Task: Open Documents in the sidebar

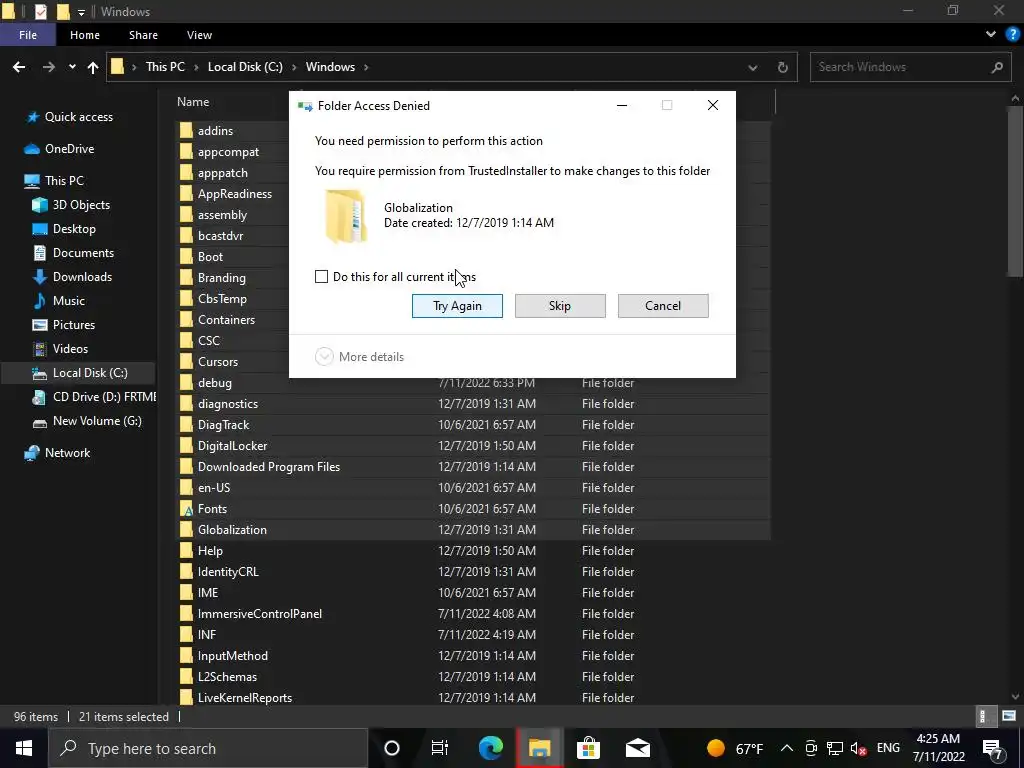Action: click(x=73, y=253)
